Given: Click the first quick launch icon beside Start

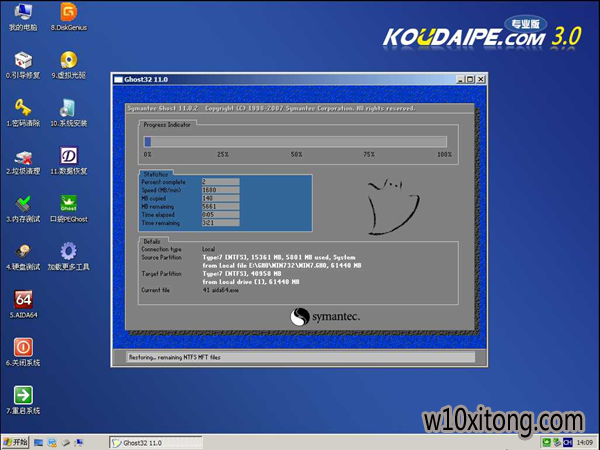Looking at the screenshot, I should (x=38, y=443).
